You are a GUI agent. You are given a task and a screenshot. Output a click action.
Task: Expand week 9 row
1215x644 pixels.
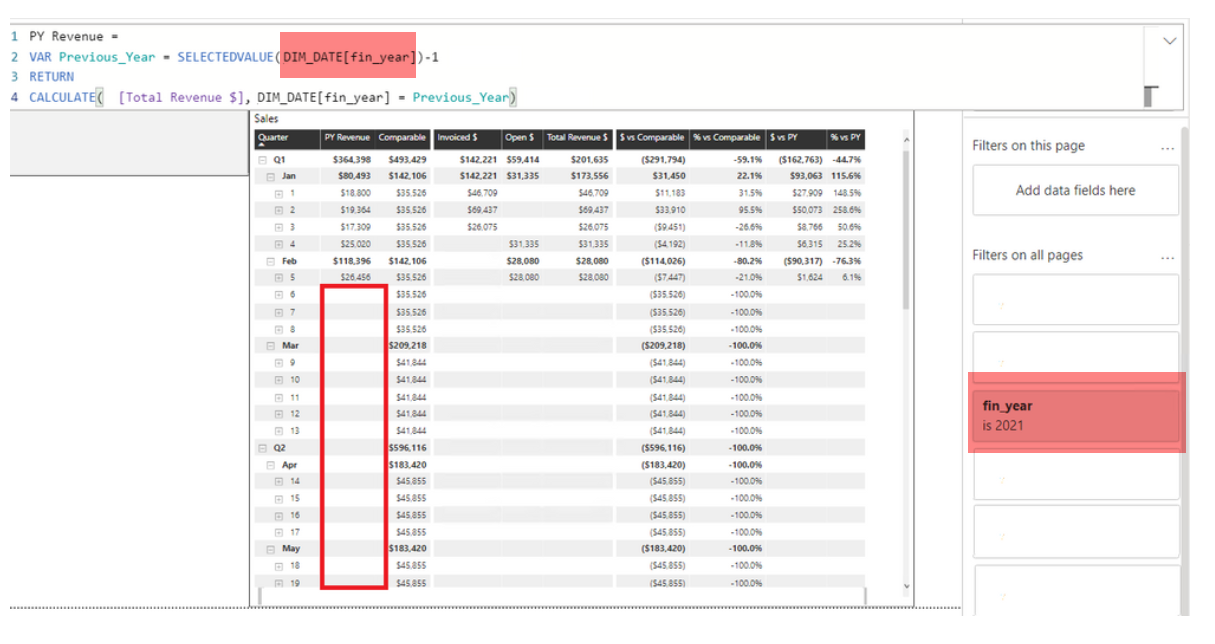tap(279, 362)
